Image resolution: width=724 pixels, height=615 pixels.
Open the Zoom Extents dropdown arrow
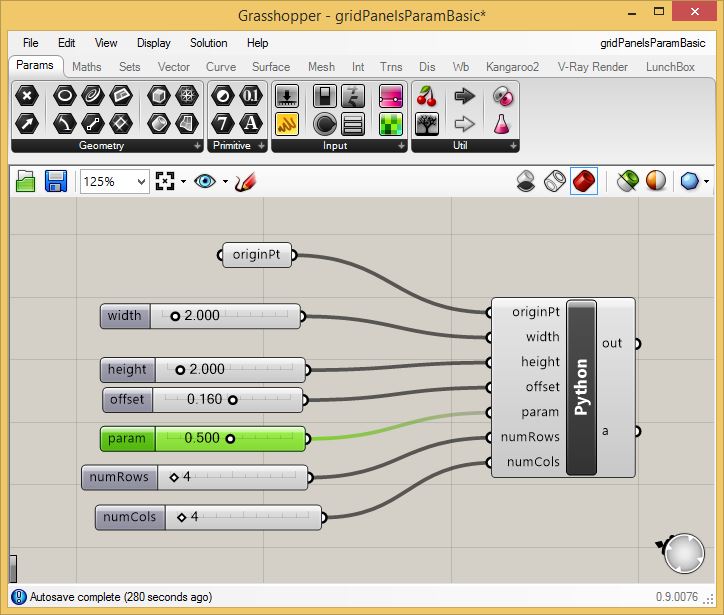[183, 181]
